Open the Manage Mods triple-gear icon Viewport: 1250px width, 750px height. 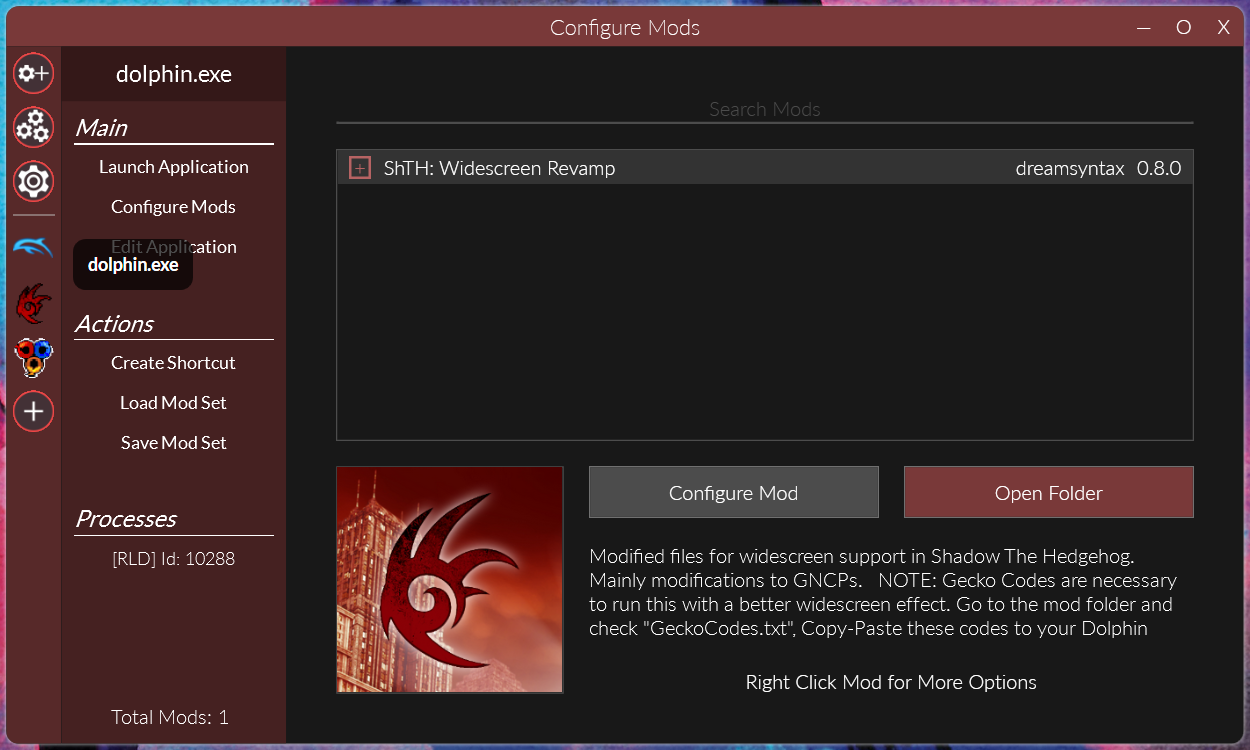click(33, 127)
